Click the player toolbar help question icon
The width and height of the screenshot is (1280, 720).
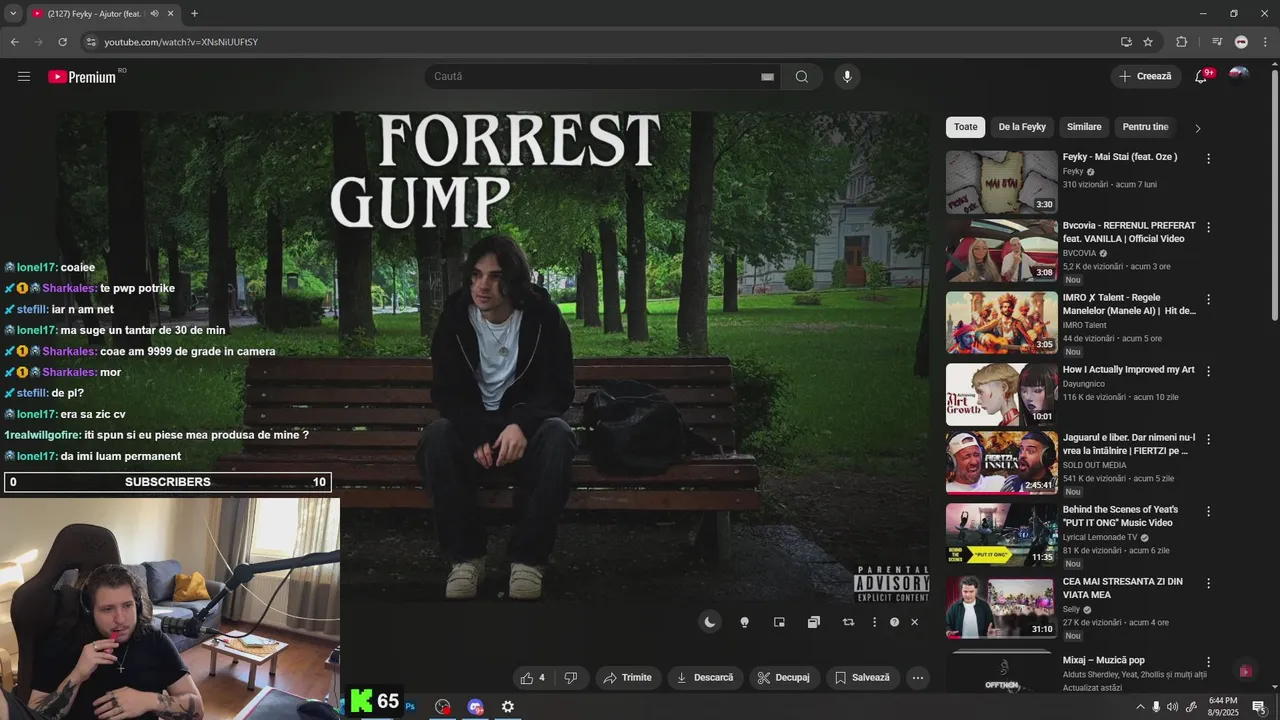(x=894, y=622)
